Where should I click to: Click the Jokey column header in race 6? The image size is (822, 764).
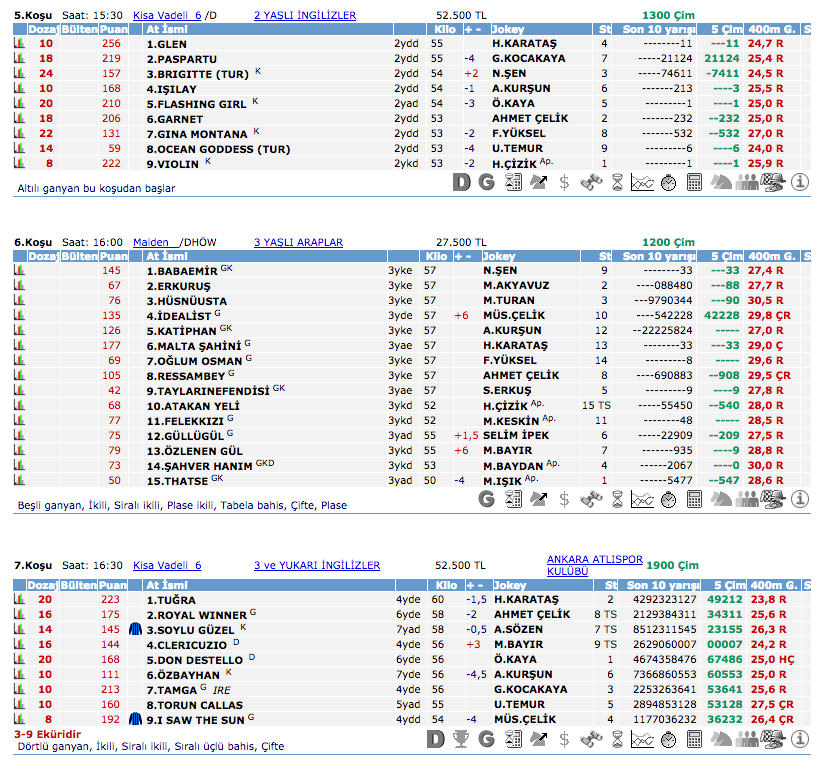pos(505,256)
